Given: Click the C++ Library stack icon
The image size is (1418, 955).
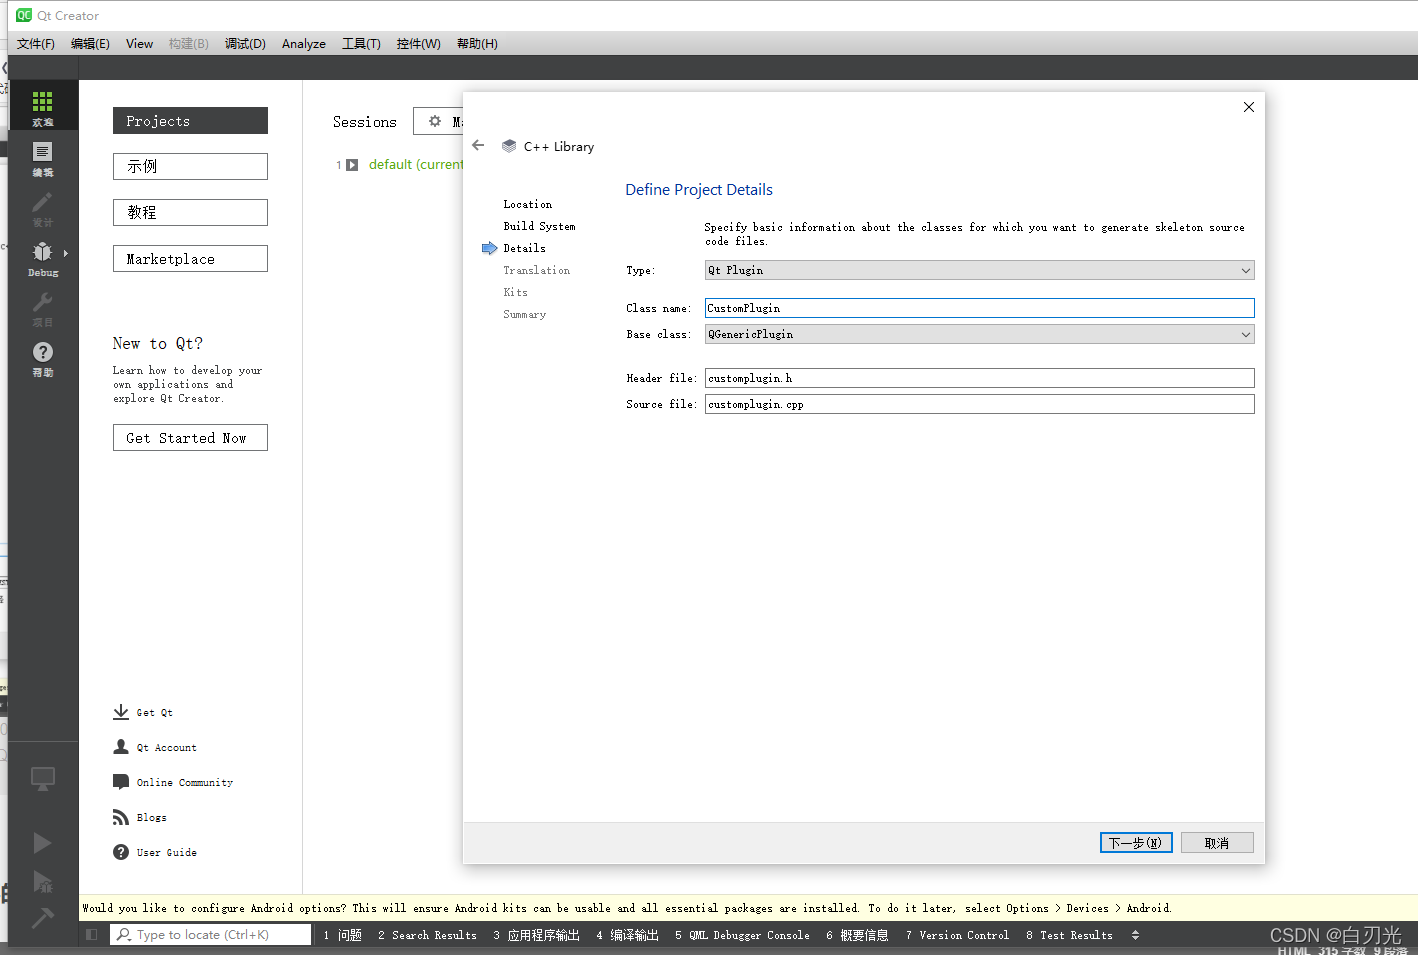Looking at the screenshot, I should click(509, 146).
